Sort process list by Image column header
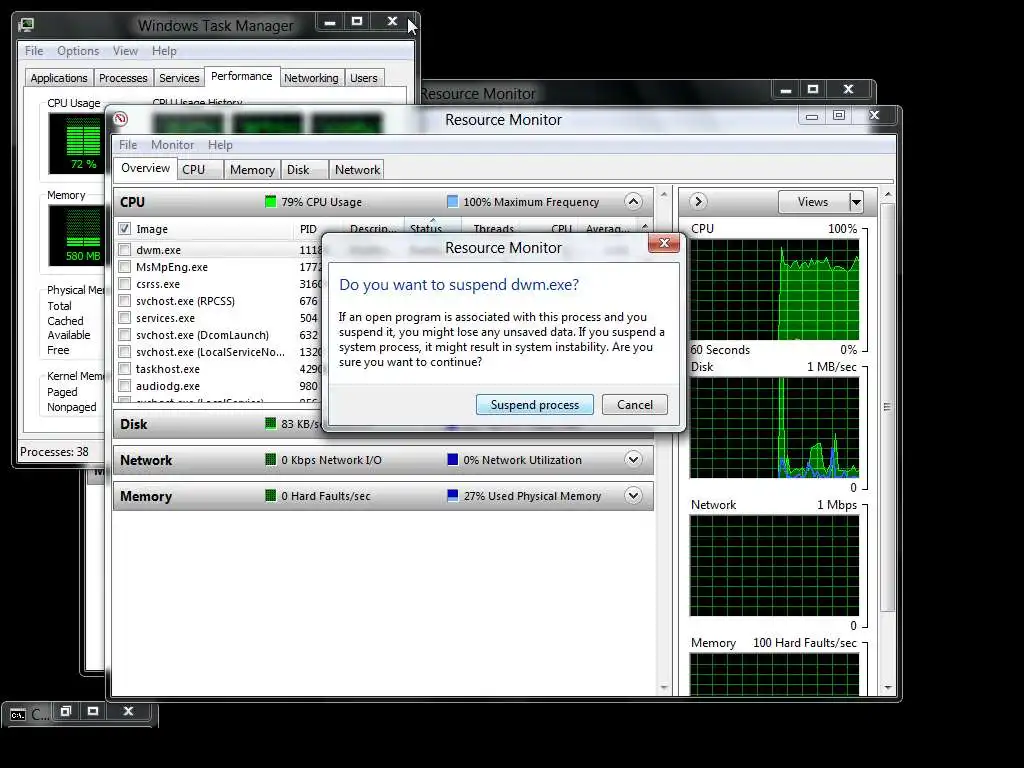 coord(152,229)
